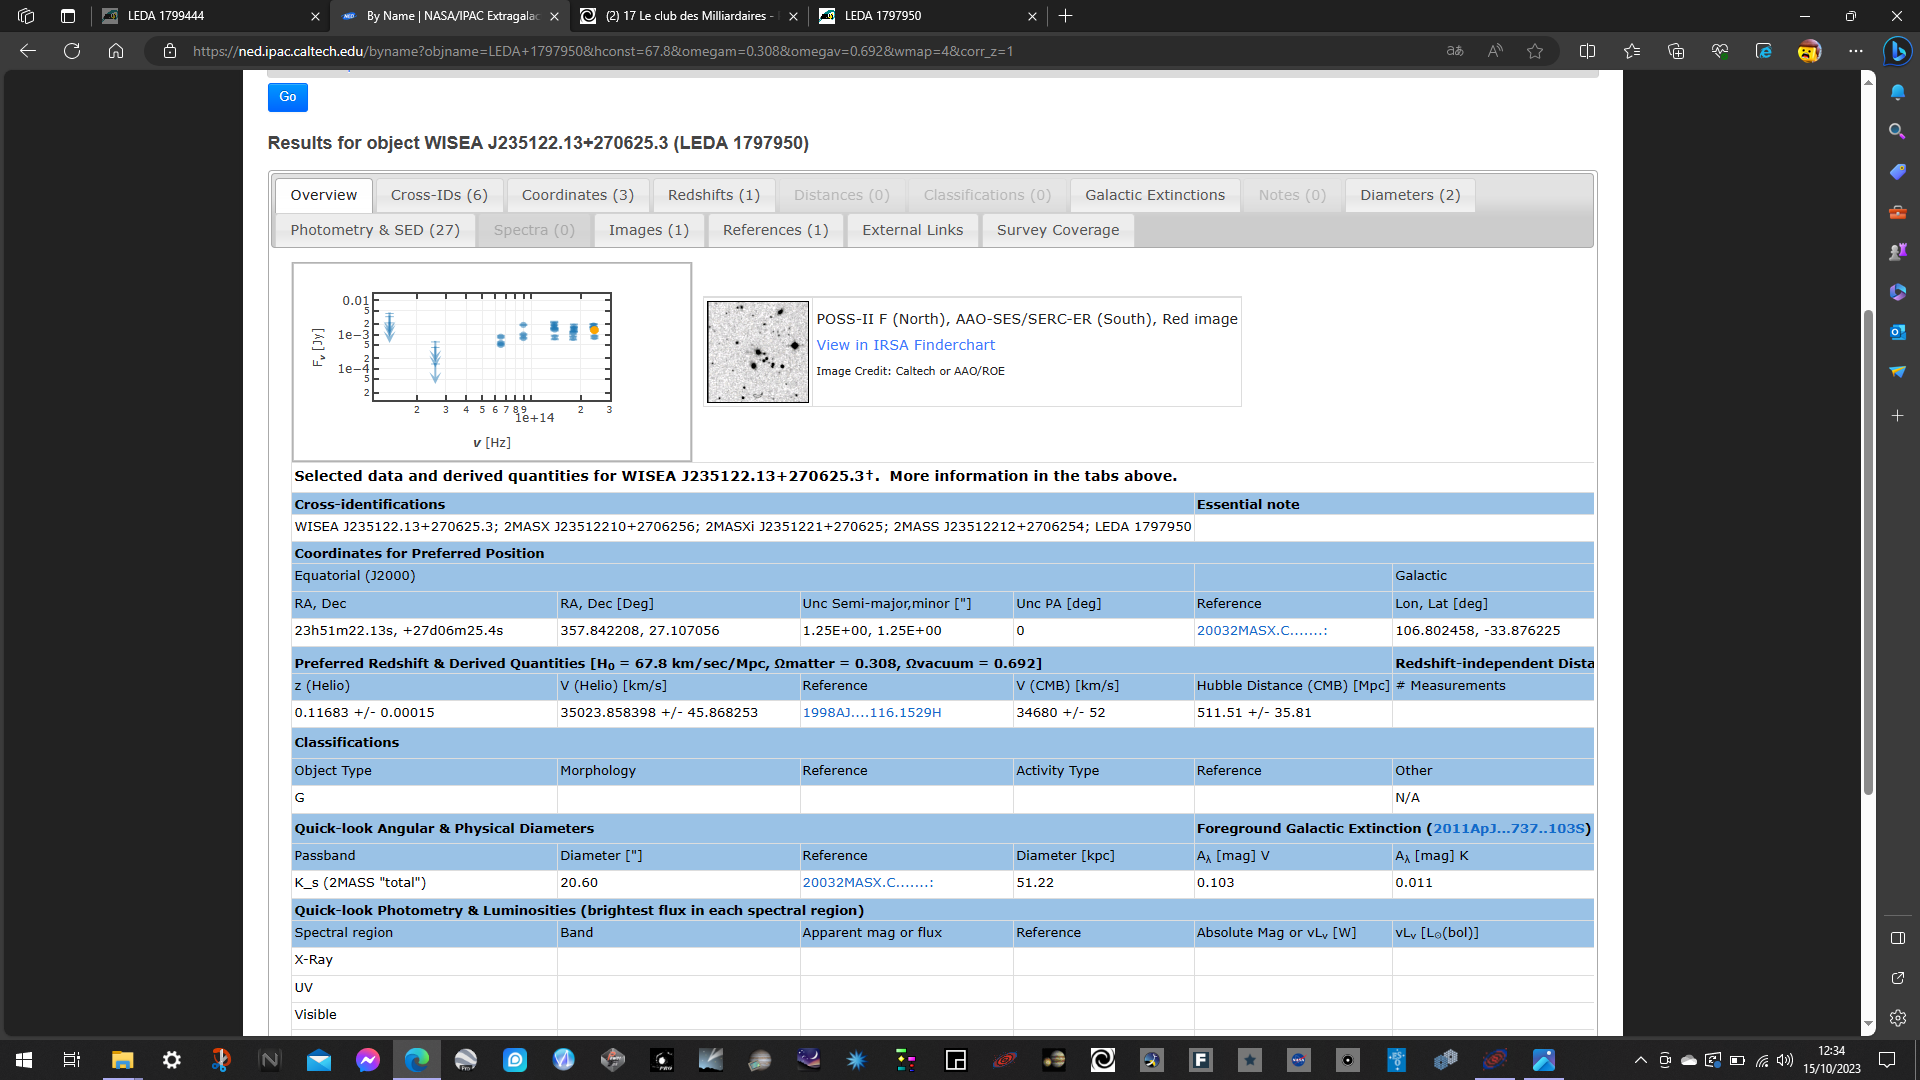Add page to favorites star
The width and height of the screenshot is (1920, 1080).
[x=1535, y=51]
